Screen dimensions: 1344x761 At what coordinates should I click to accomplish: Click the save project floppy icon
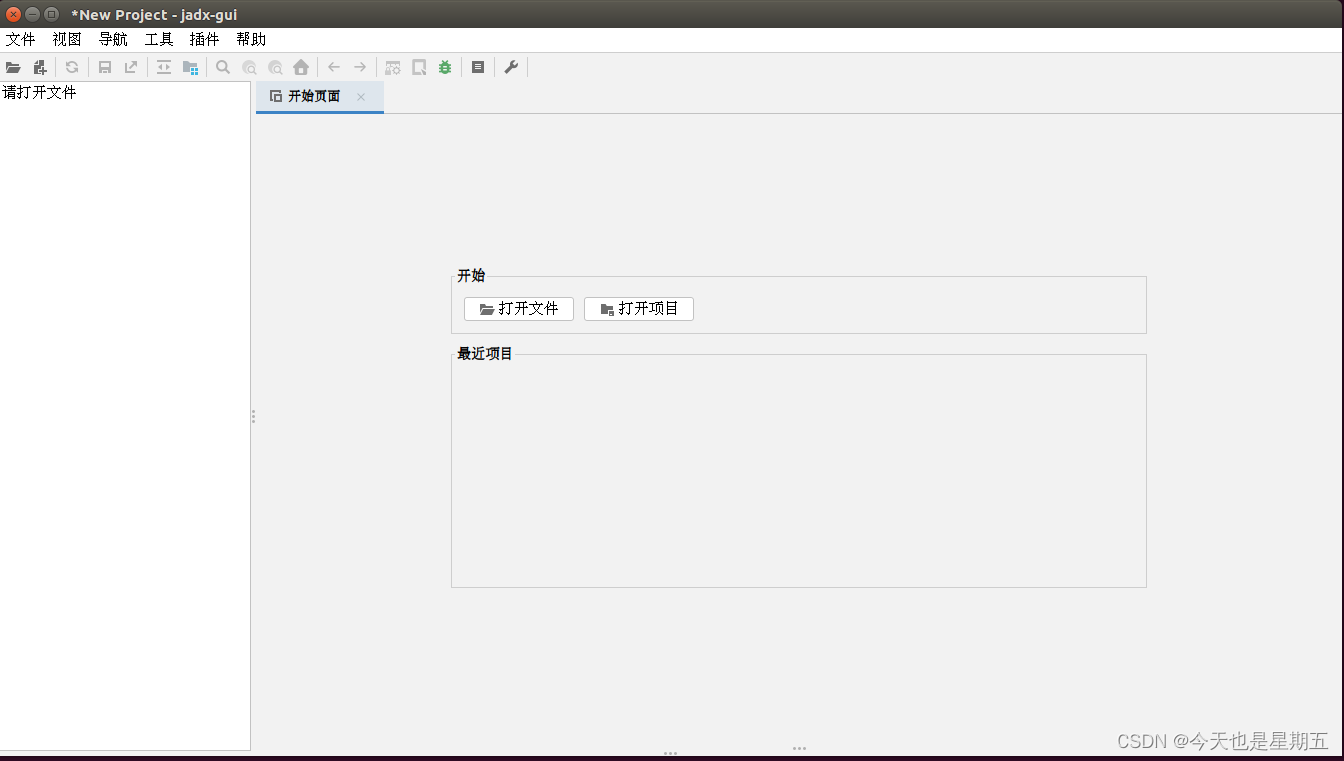click(x=105, y=67)
